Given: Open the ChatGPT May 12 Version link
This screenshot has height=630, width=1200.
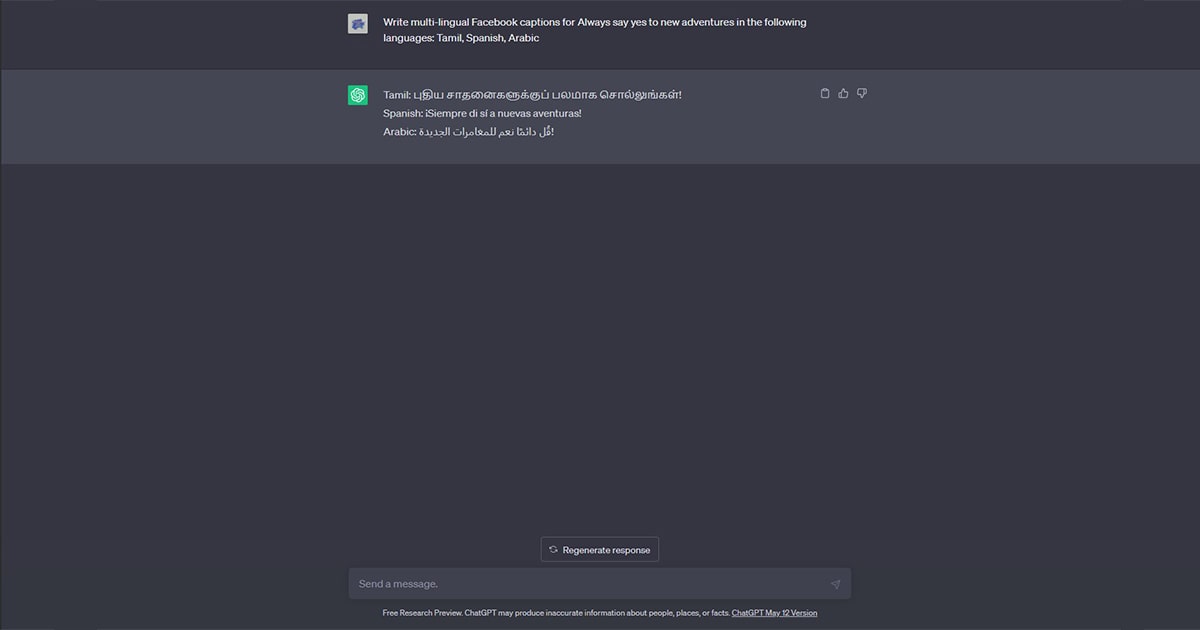Looking at the screenshot, I should point(774,613).
